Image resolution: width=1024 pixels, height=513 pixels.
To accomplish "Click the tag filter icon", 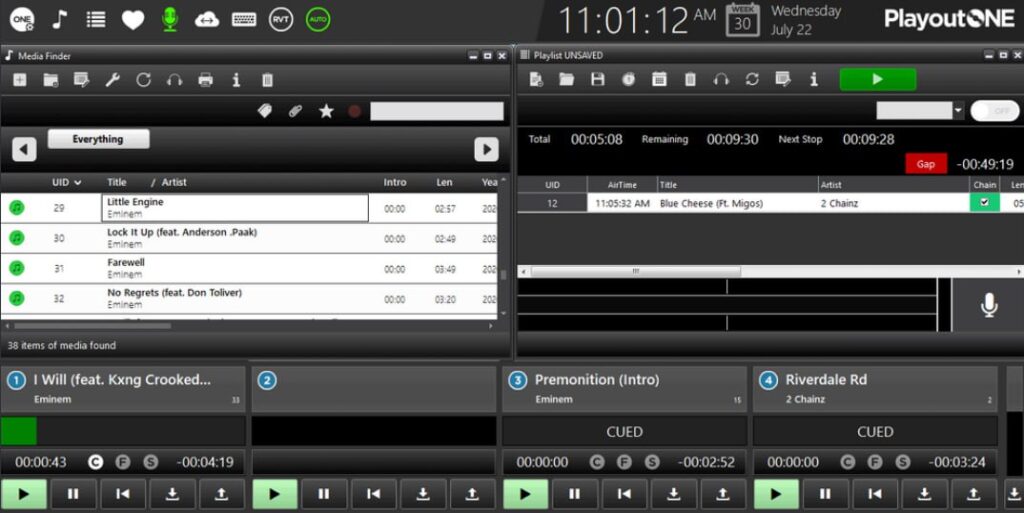I will click(x=264, y=111).
